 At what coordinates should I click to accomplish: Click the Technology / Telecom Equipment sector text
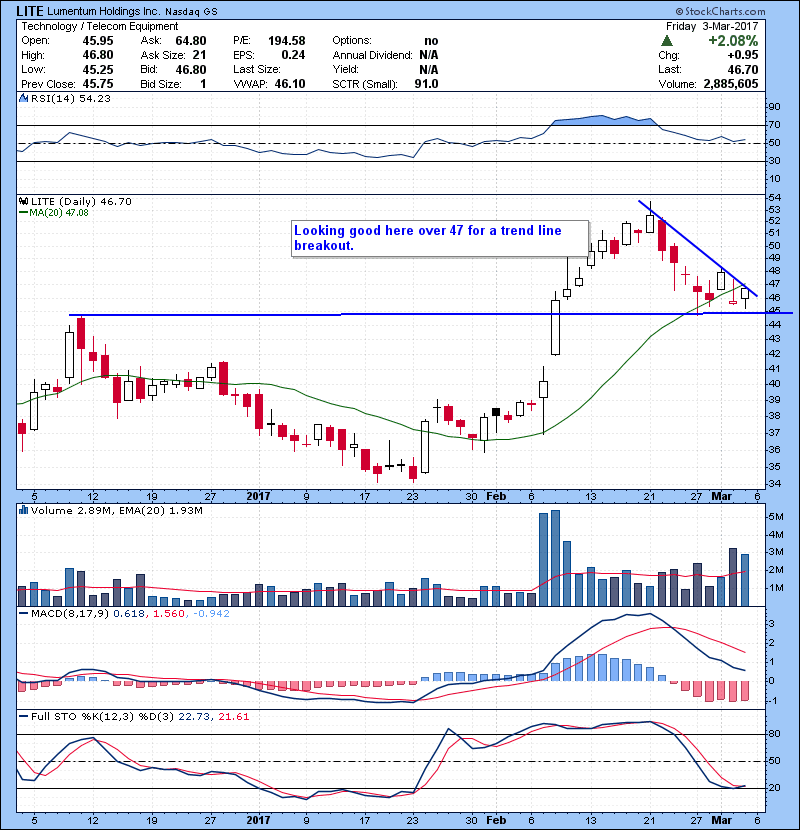[x=100, y=26]
